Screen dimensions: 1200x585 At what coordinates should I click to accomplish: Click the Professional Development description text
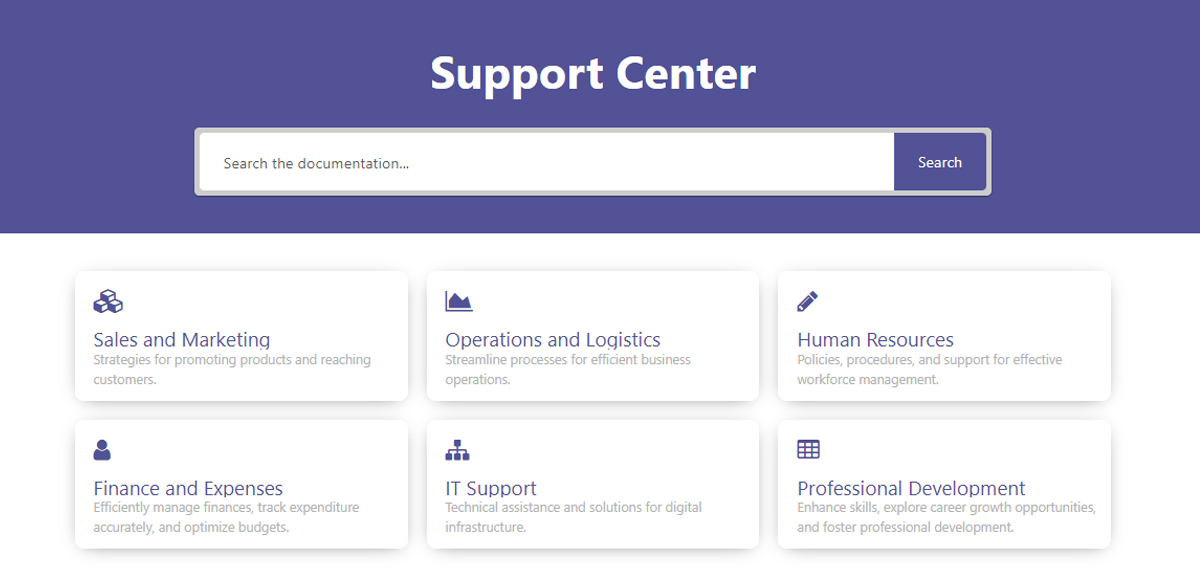pyautogui.click(x=945, y=517)
